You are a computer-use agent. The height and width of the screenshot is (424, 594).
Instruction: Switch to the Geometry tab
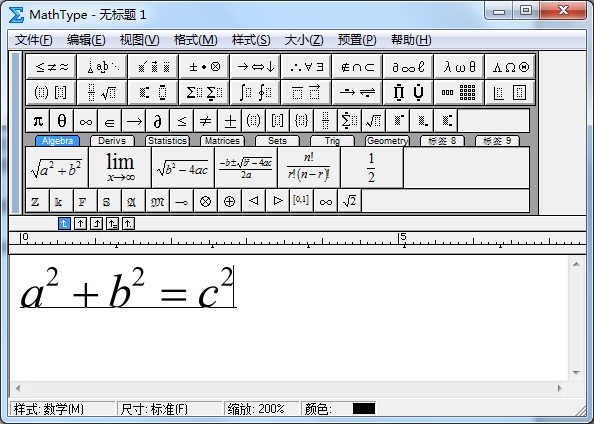(387, 141)
